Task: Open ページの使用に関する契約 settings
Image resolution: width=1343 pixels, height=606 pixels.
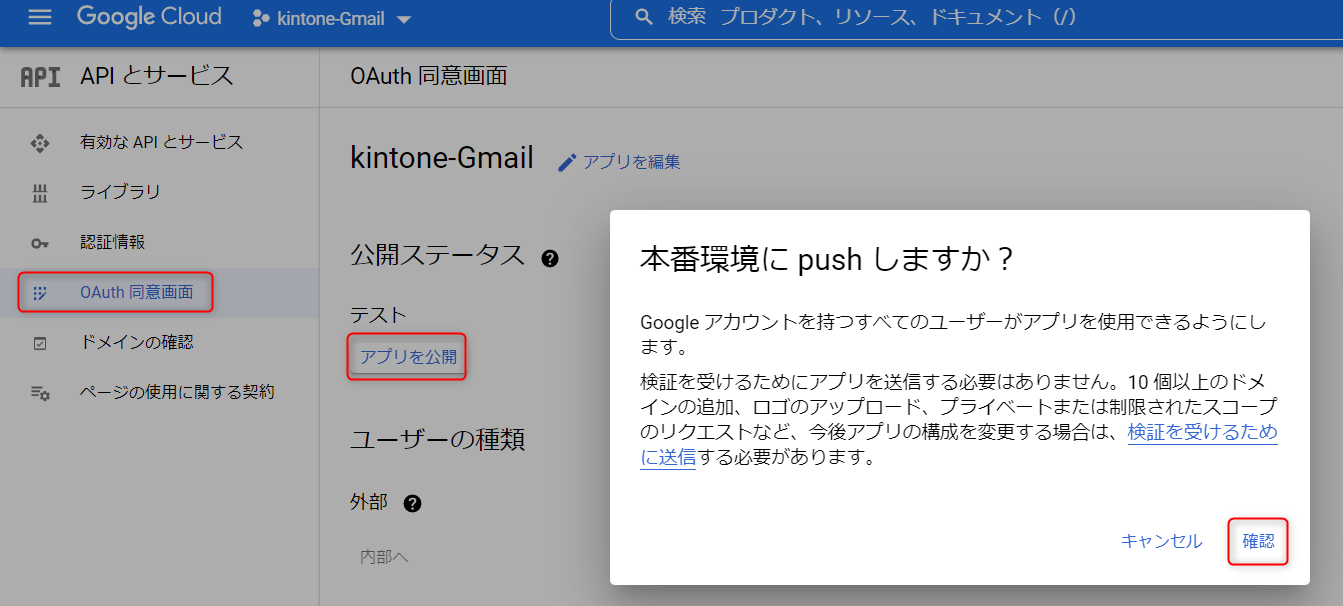Action: pos(176,392)
